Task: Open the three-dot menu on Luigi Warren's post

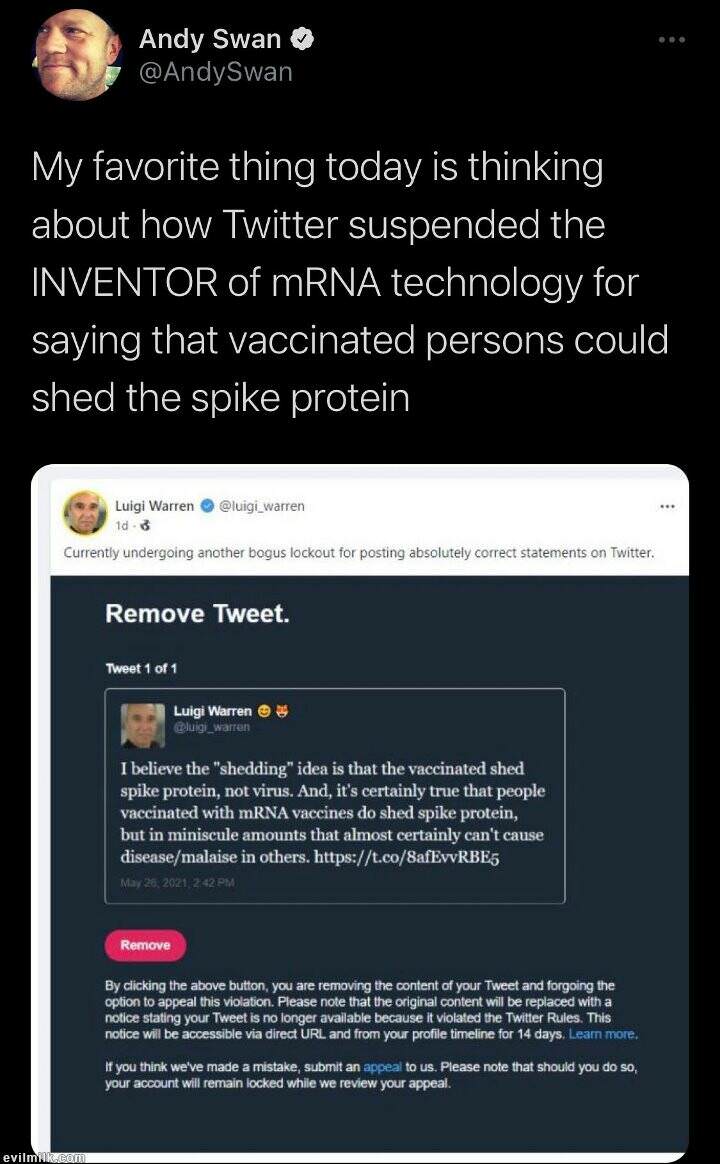Action: [x=667, y=507]
